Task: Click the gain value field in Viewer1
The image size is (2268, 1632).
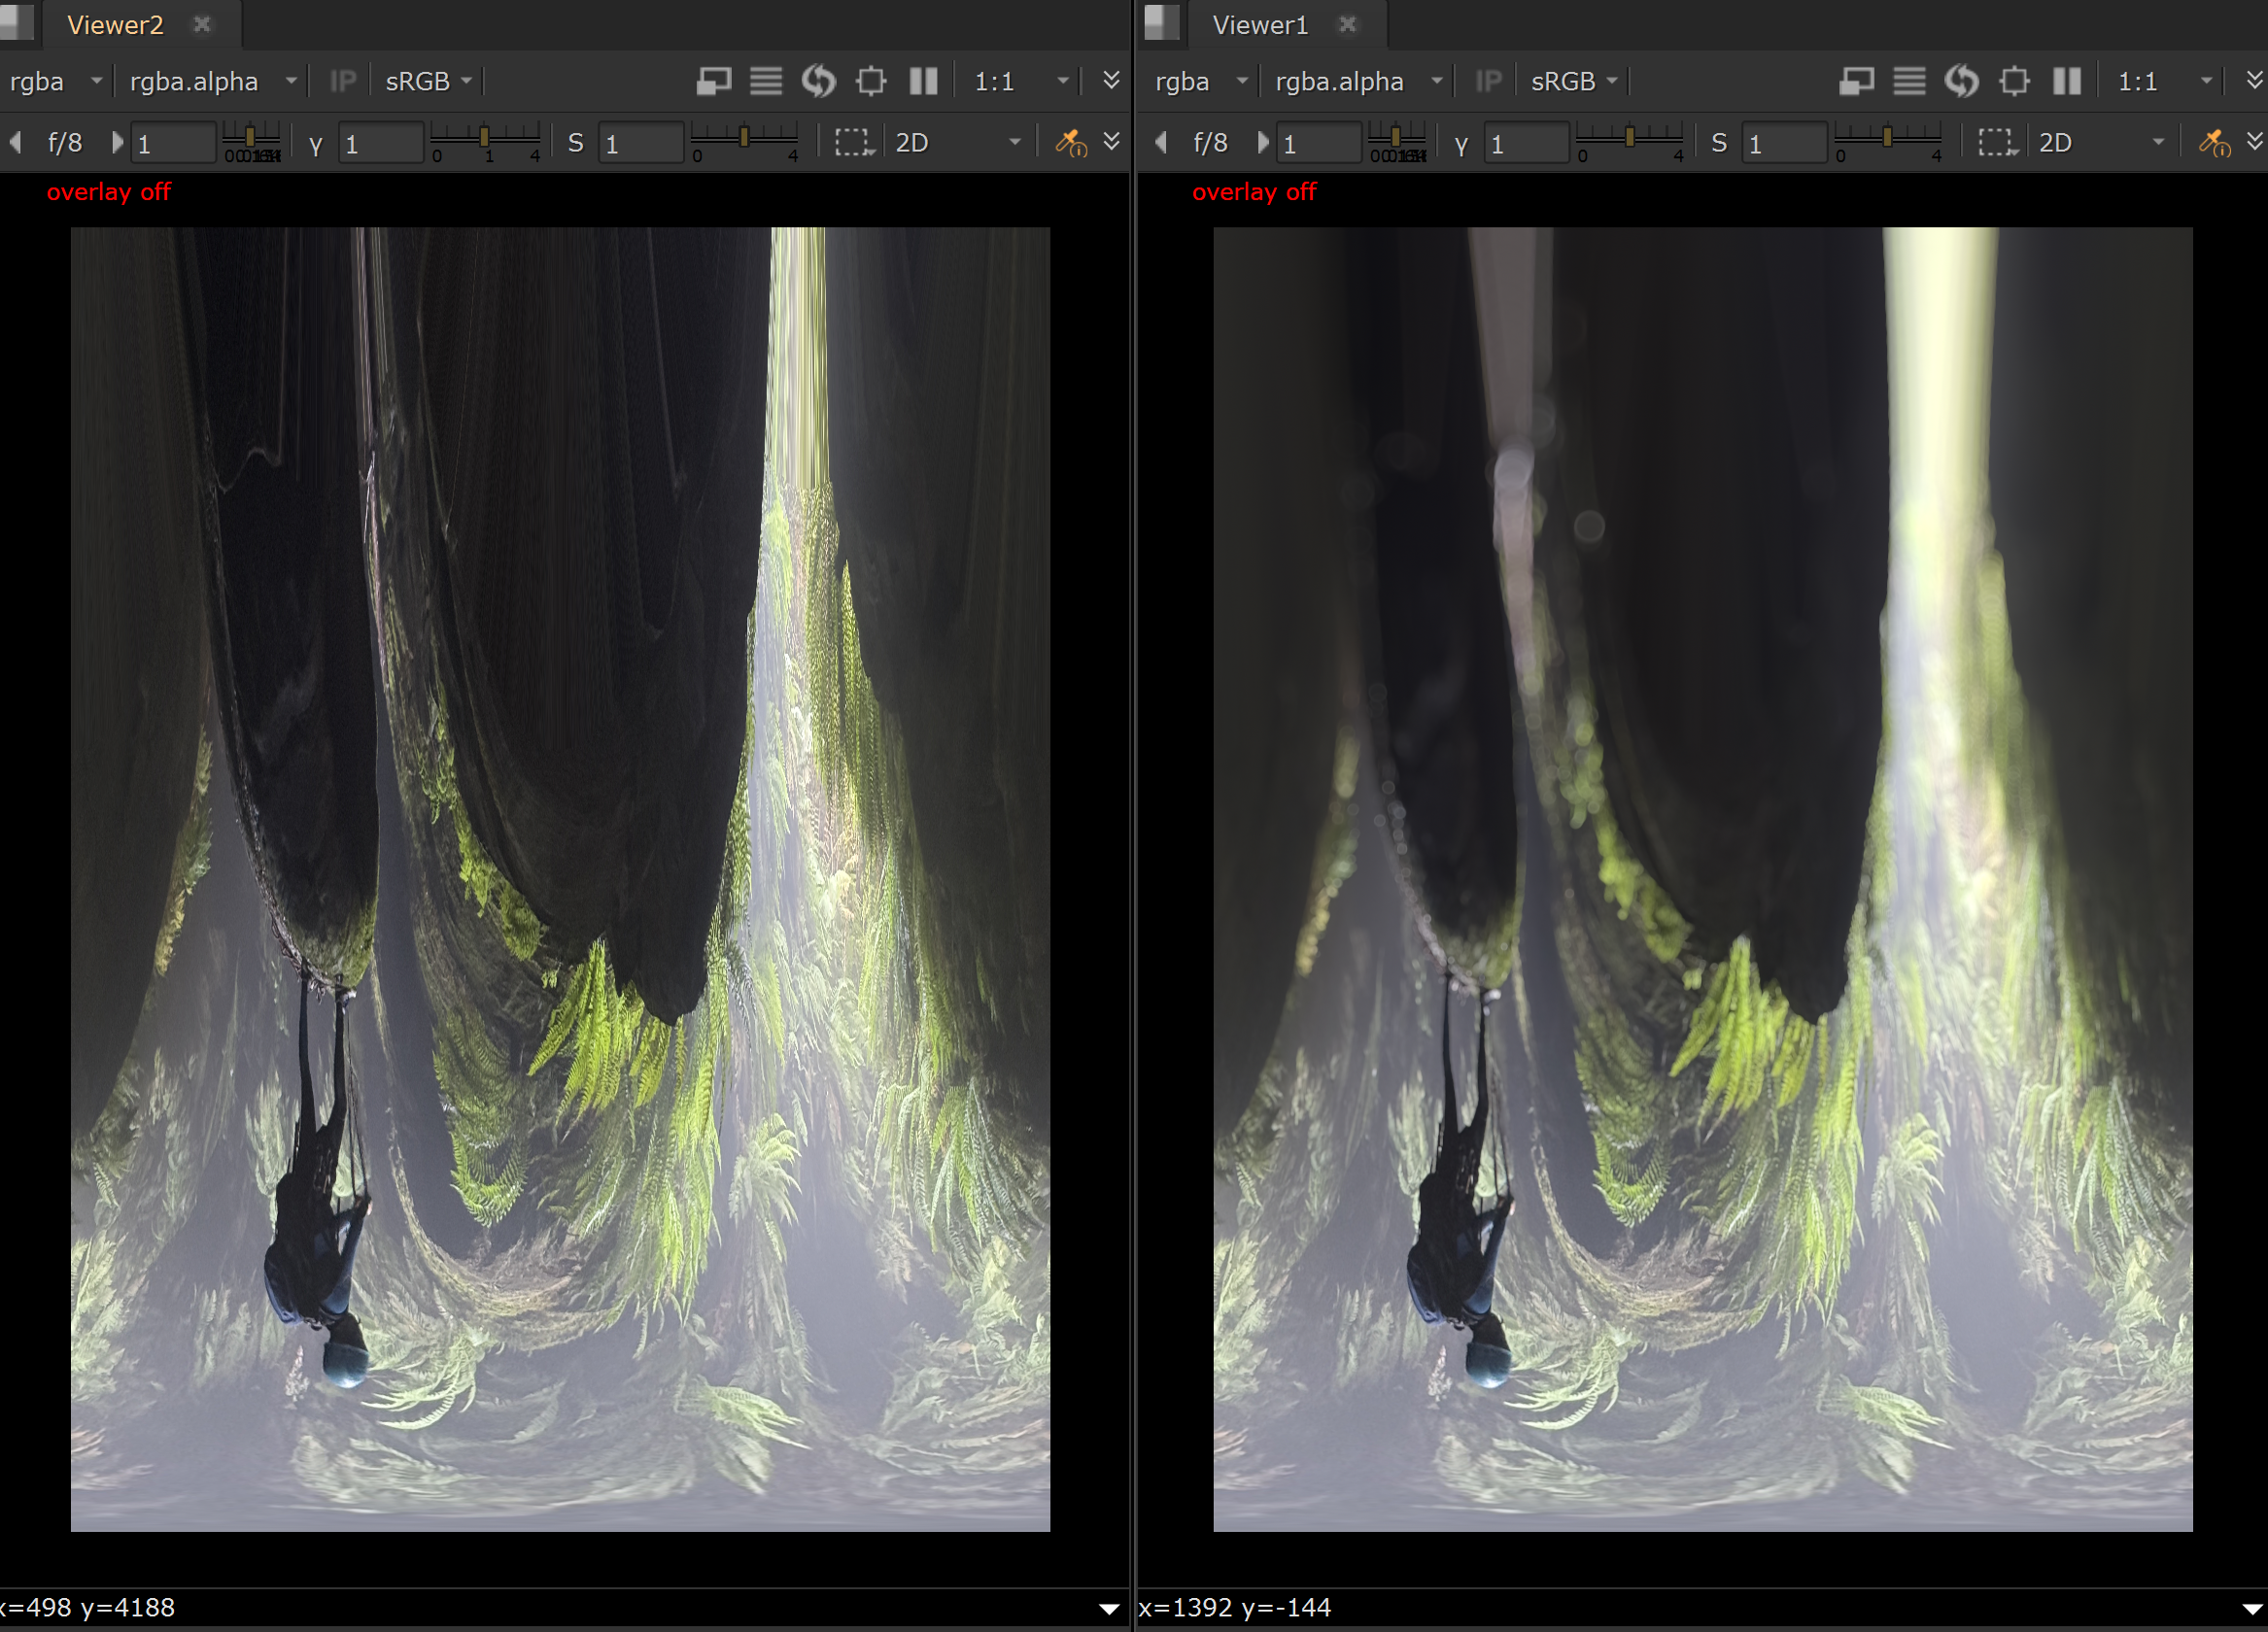Action: coord(1317,144)
